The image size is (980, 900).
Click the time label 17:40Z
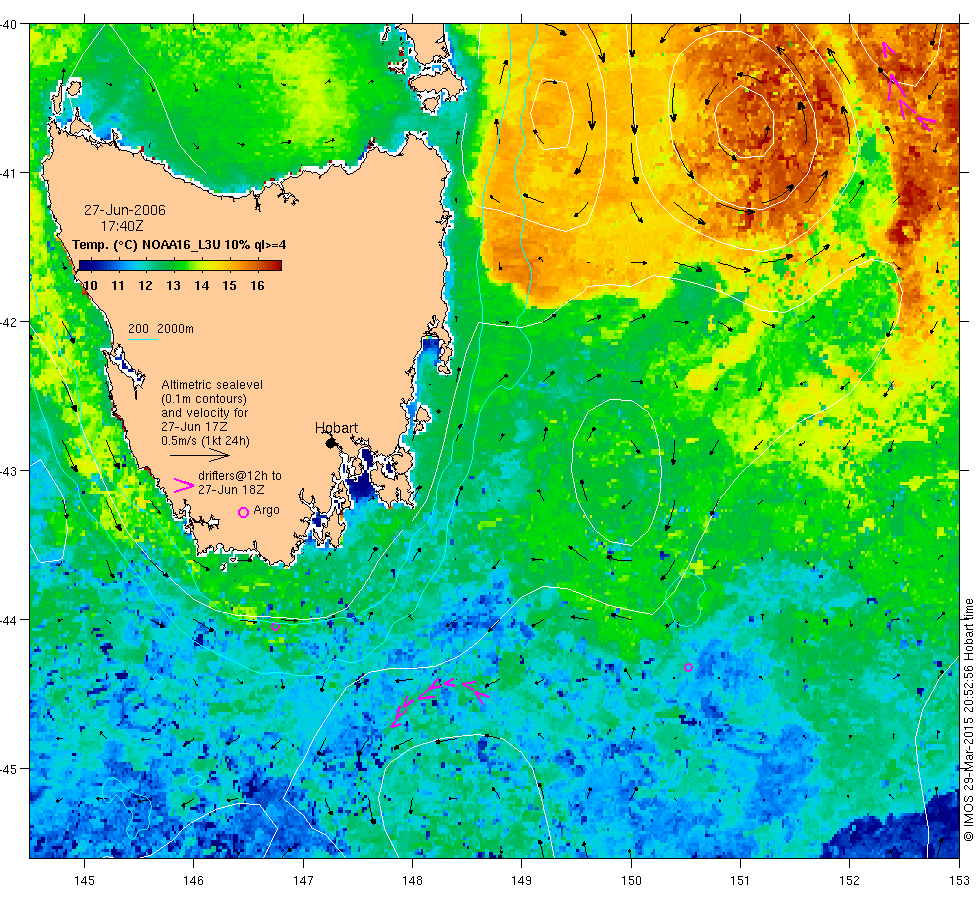[122, 226]
